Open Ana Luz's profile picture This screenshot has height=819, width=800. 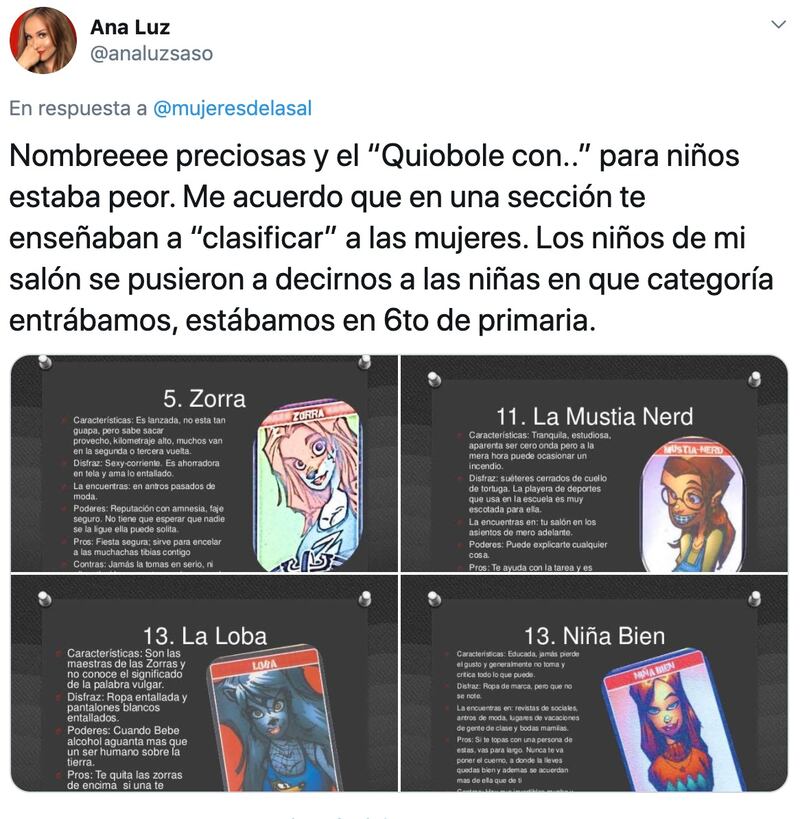click(x=43, y=41)
